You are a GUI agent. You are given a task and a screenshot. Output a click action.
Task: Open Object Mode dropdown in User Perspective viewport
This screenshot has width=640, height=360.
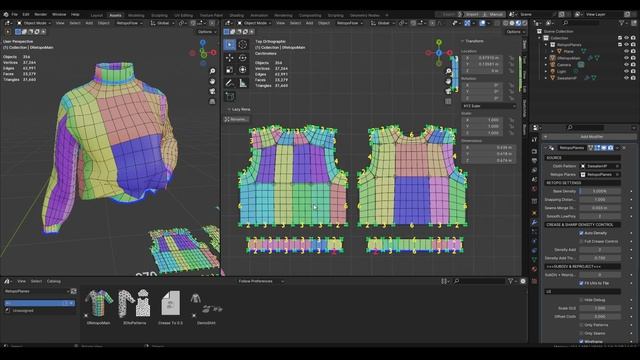click(x=34, y=23)
